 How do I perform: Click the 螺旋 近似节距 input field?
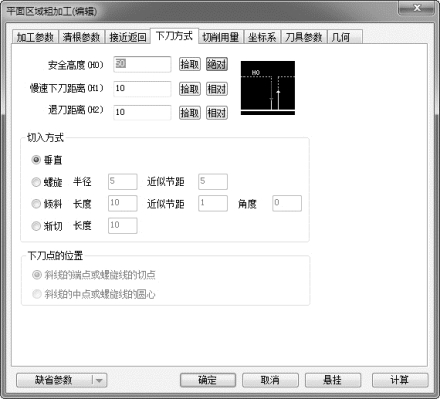click(x=213, y=182)
